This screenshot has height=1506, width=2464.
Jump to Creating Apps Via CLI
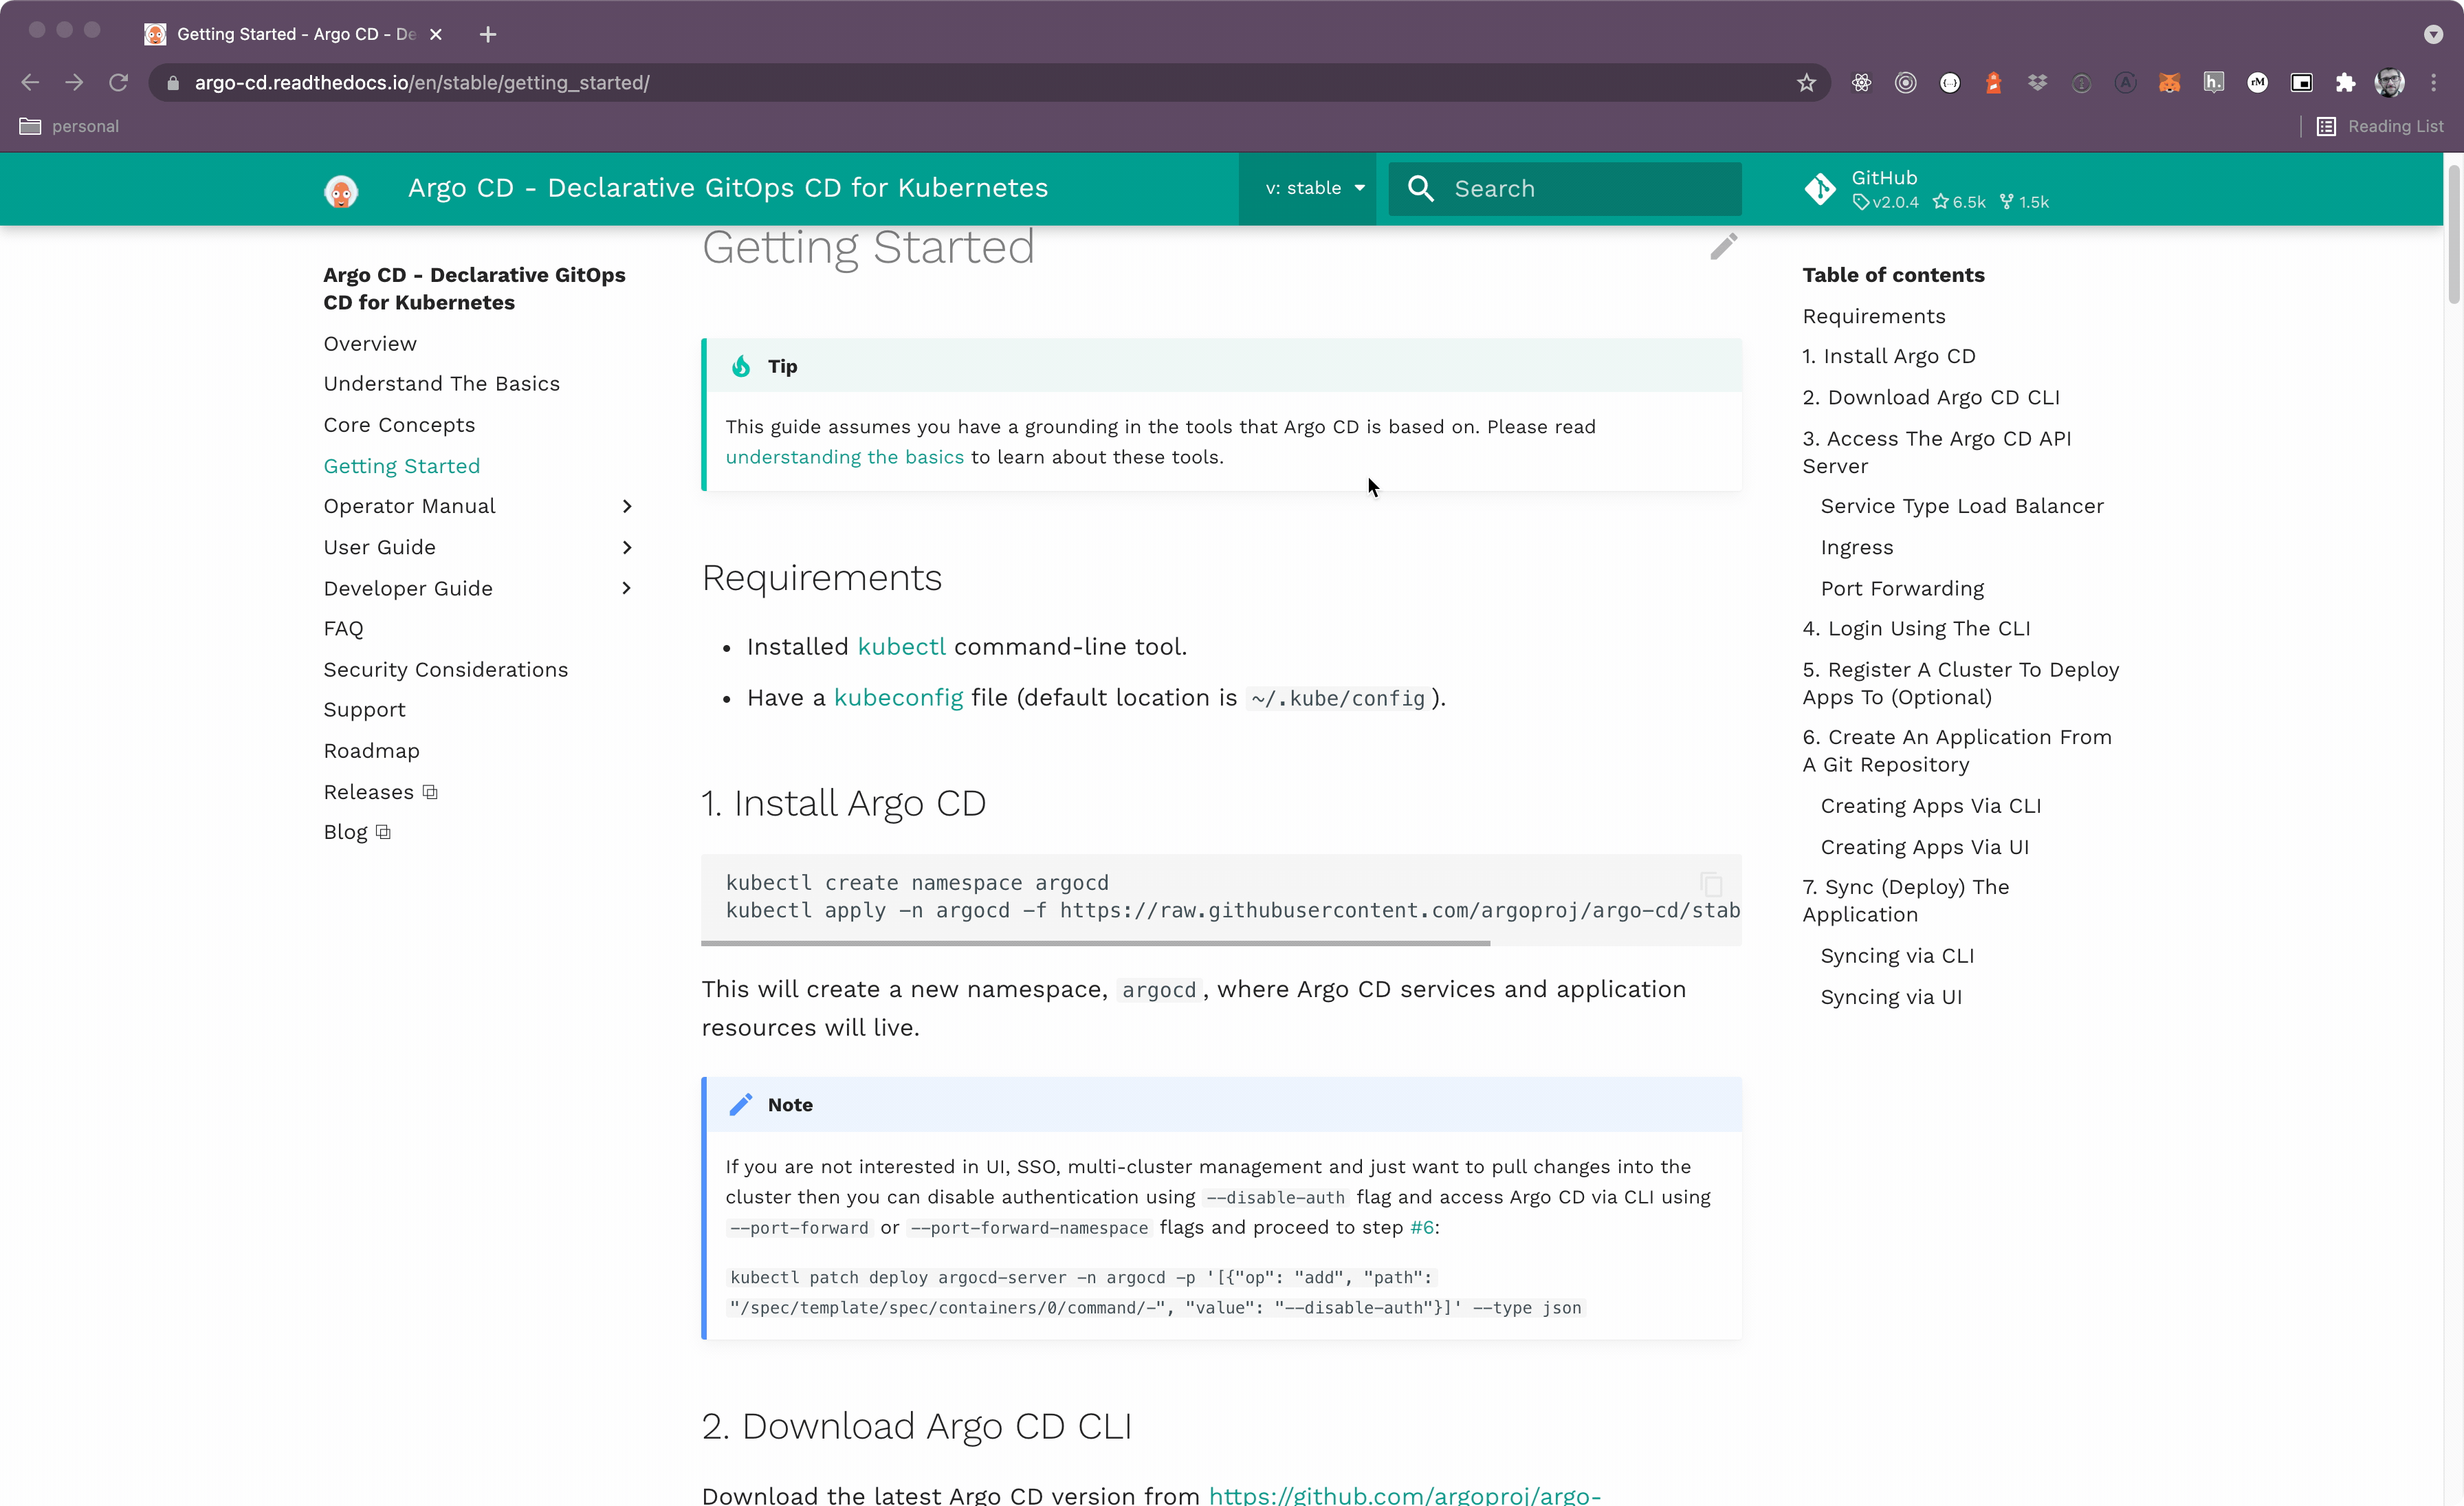[1930, 806]
